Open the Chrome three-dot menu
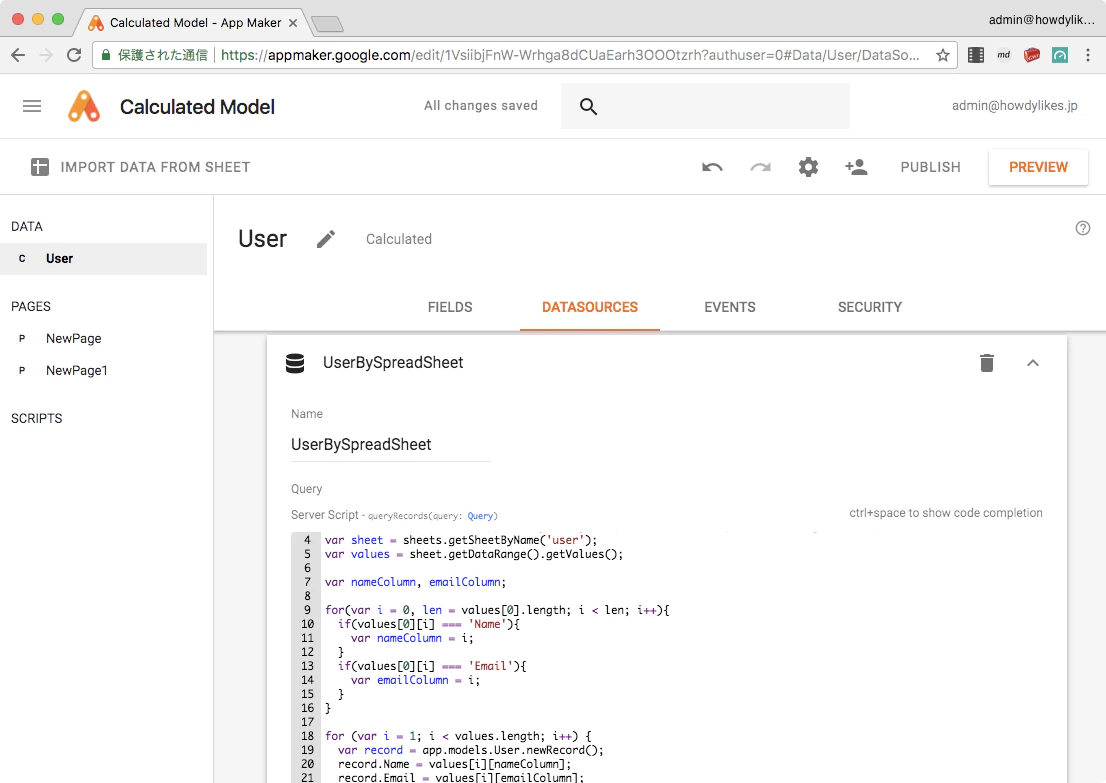Screen dimensions: 1106x783 tap(1088, 55)
